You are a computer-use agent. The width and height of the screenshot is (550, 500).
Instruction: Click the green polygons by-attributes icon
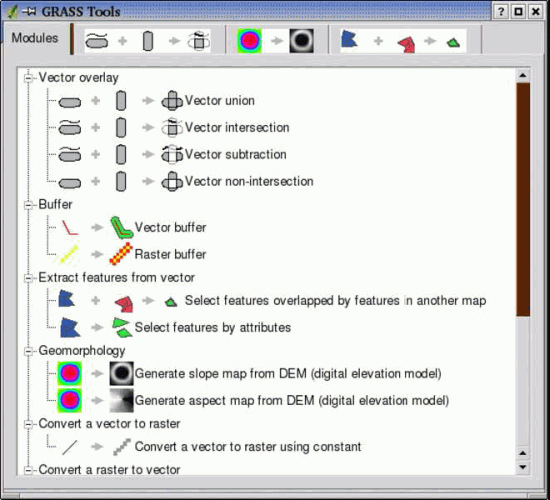pyautogui.click(x=122, y=327)
